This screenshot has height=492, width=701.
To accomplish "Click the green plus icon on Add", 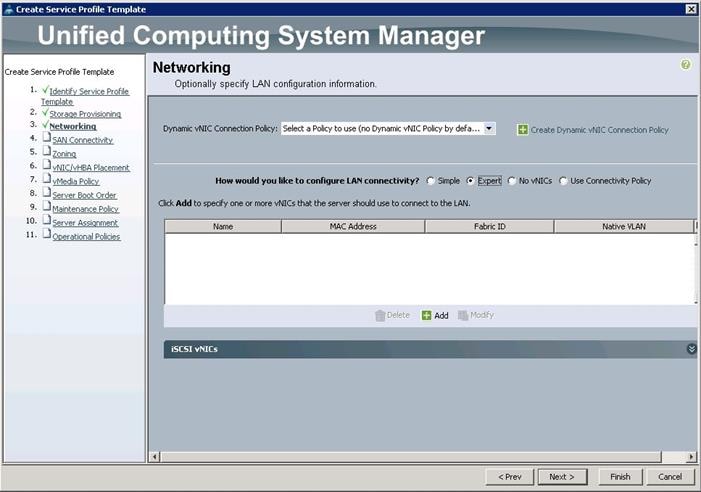I will pos(427,315).
